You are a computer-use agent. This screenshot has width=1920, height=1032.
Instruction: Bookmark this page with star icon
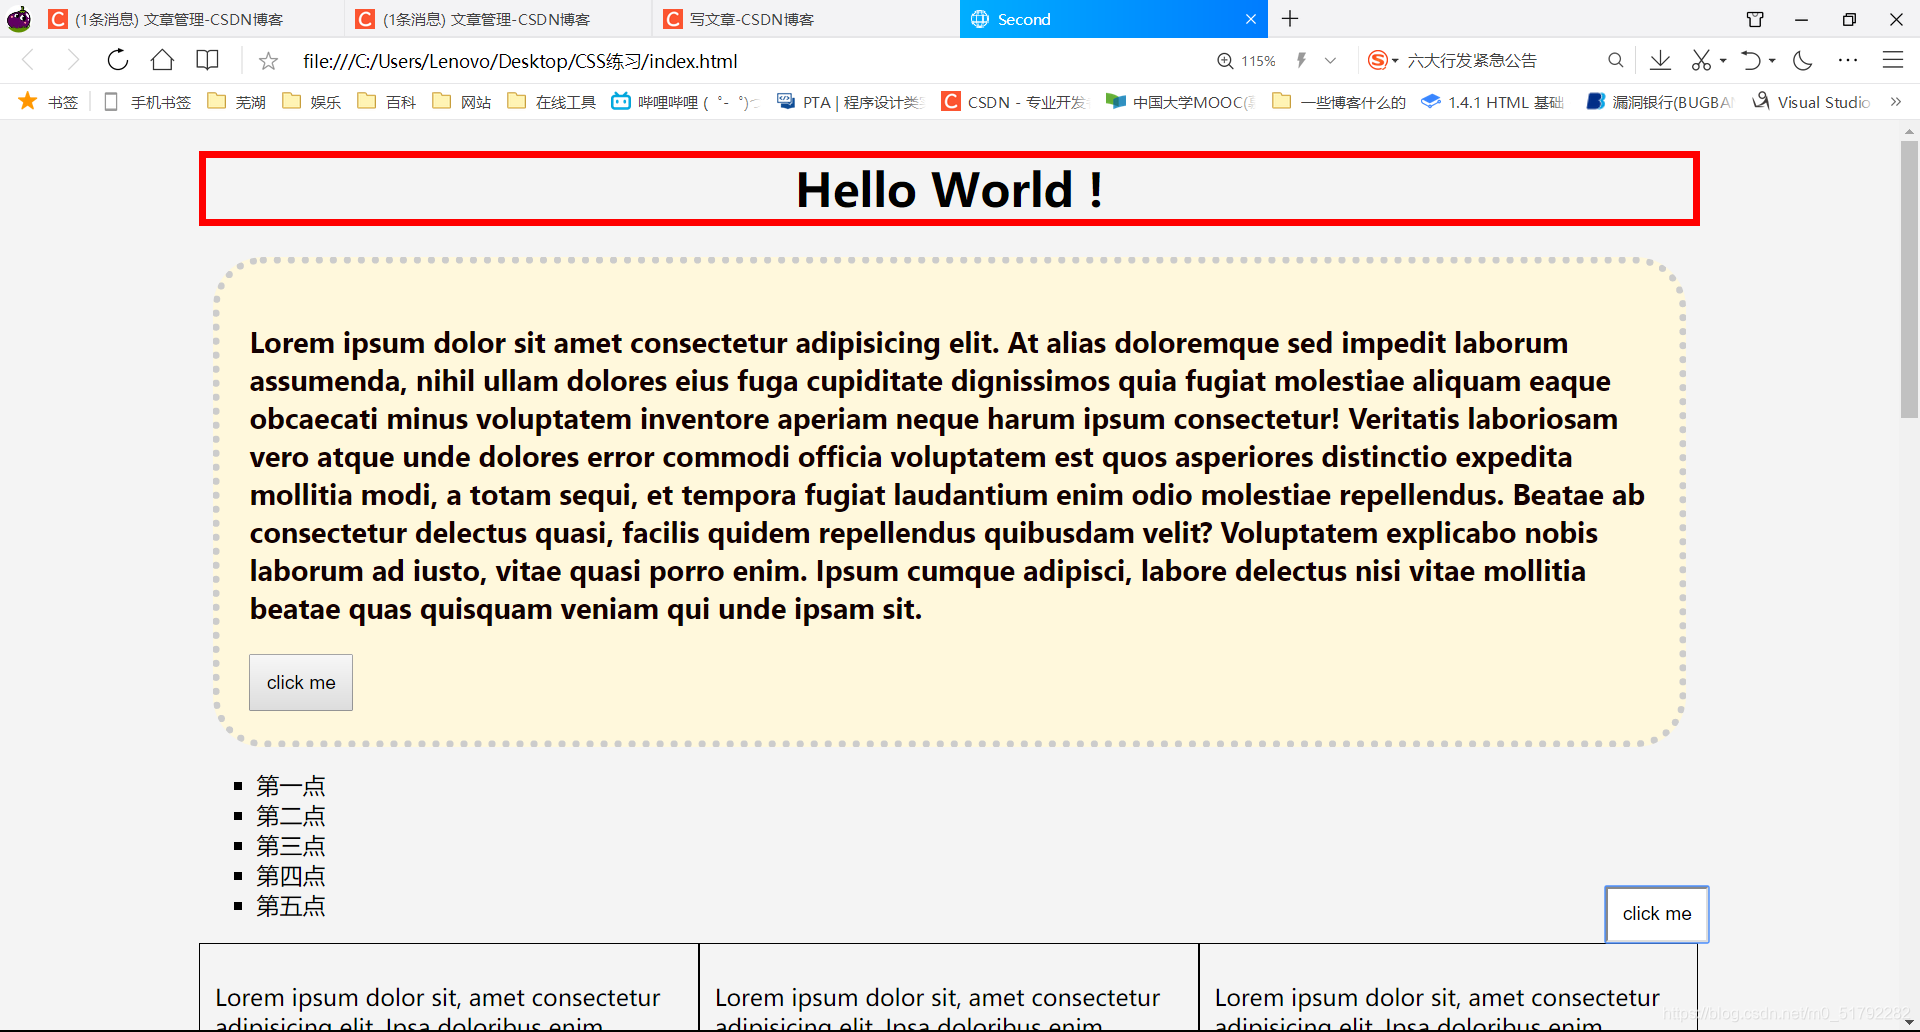(268, 61)
